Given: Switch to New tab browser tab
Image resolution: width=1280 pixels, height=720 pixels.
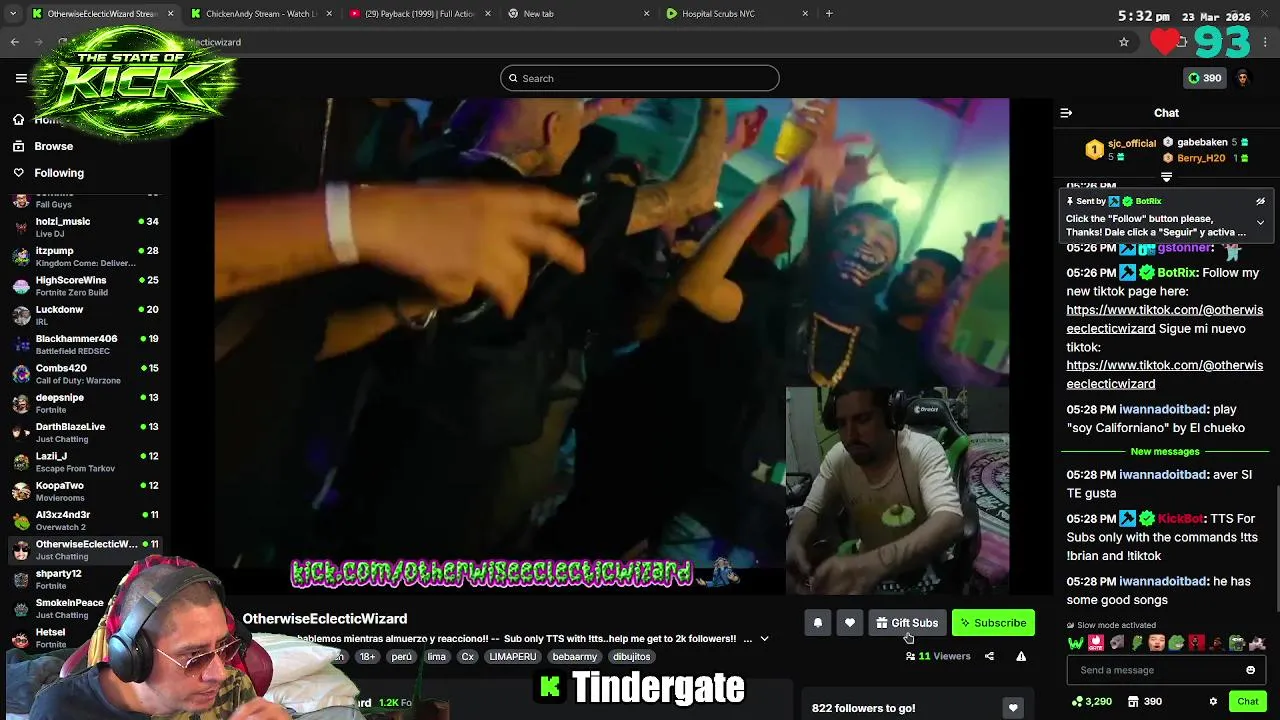Looking at the screenshot, I should tap(578, 14).
